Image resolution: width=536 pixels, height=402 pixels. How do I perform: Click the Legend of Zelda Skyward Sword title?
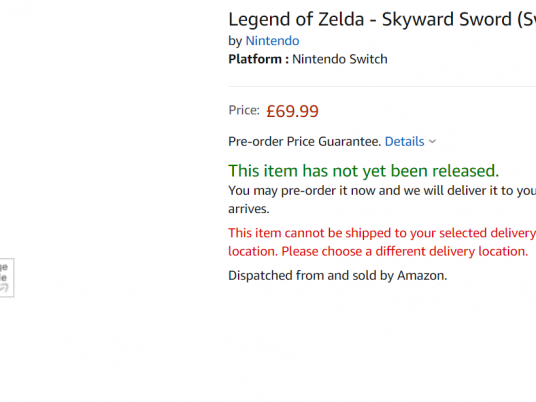(382, 19)
